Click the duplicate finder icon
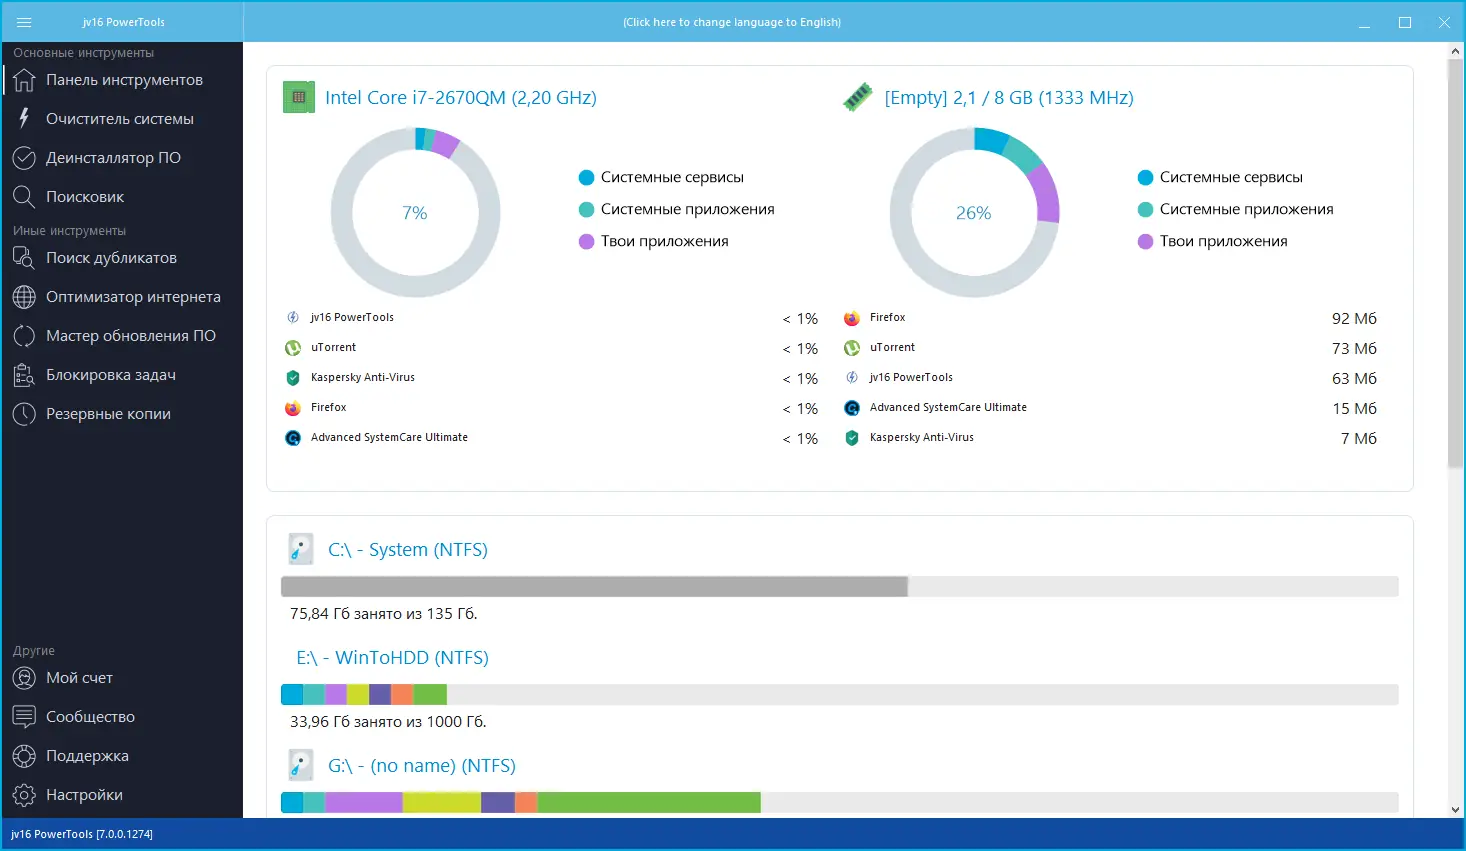Screen dimensions: 1466x851 tap(24, 258)
